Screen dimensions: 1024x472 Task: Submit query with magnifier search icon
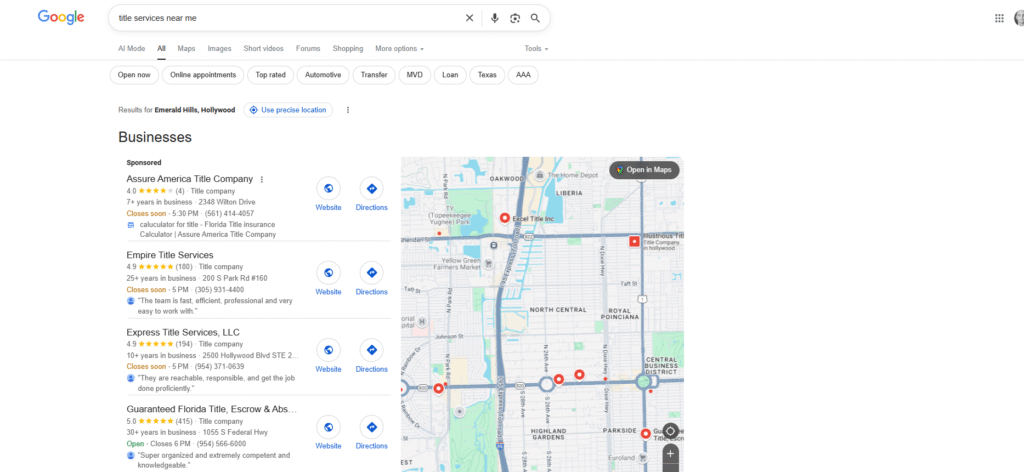pyautogui.click(x=536, y=18)
